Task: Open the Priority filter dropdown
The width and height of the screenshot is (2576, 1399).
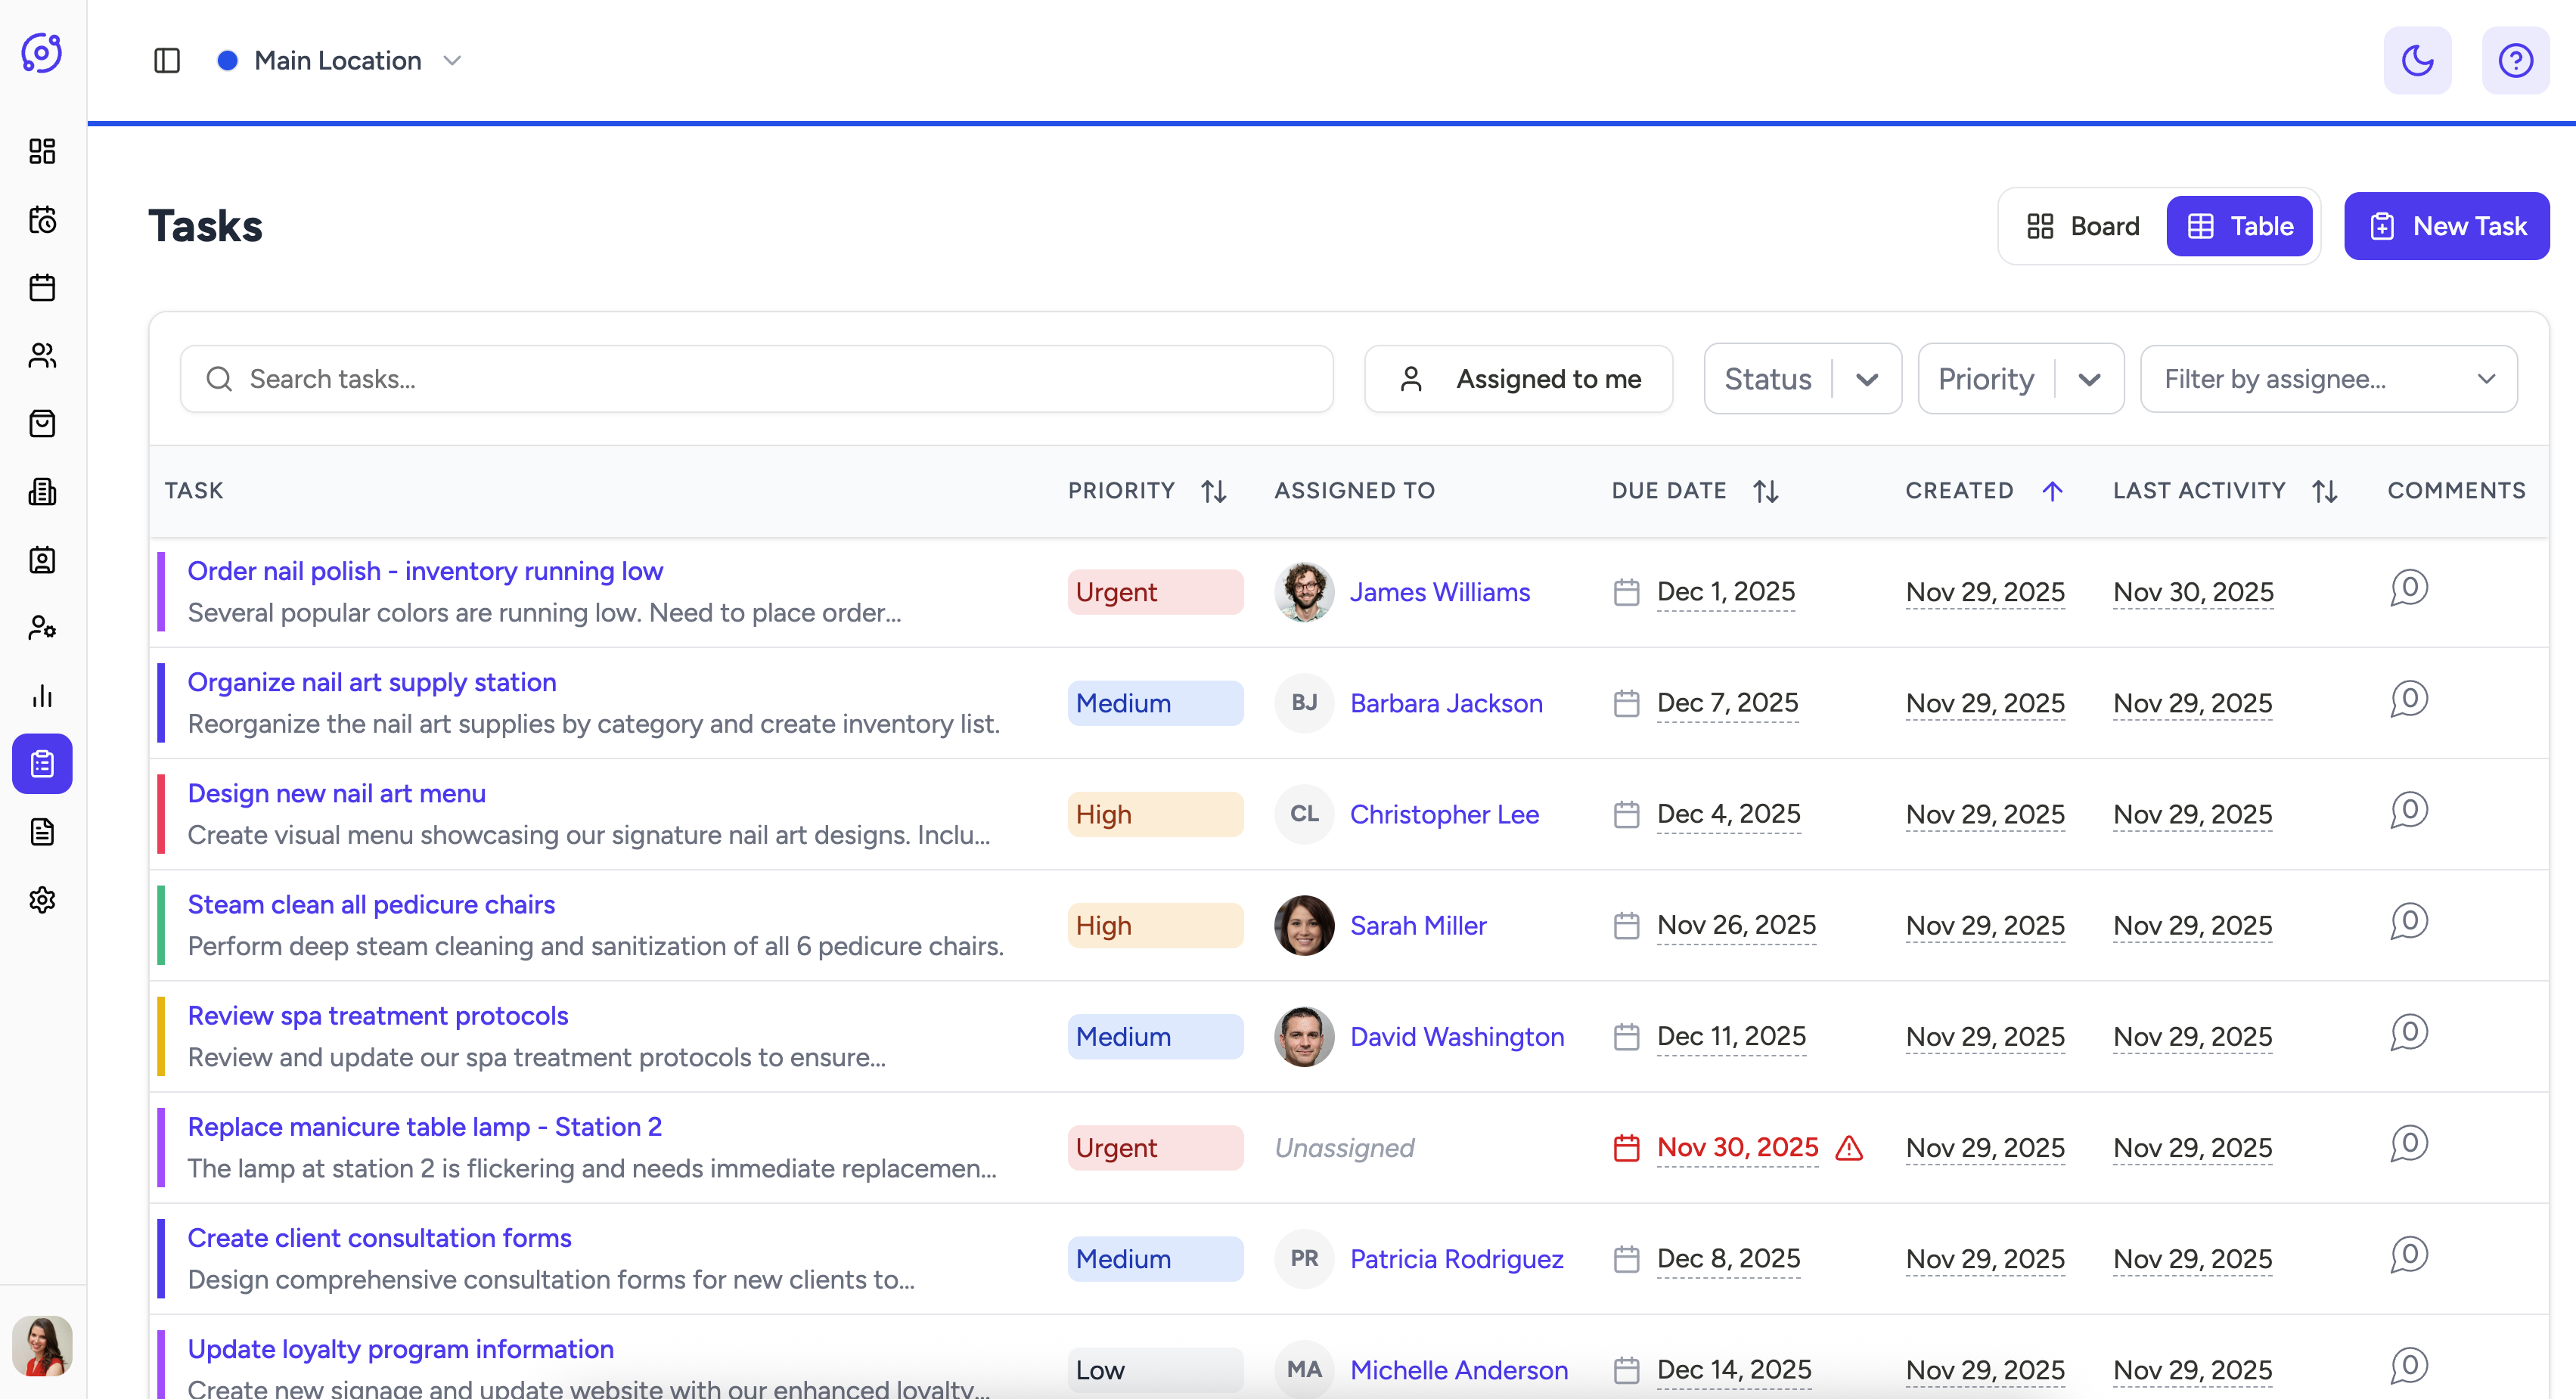Action: tap(2020, 379)
